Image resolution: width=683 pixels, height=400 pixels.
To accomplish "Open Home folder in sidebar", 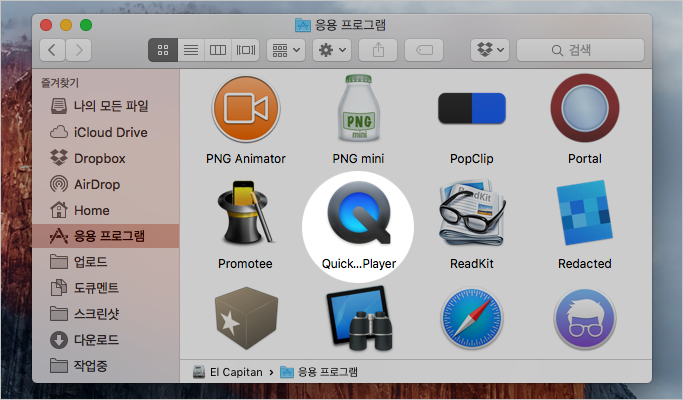I will click(105, 210).
